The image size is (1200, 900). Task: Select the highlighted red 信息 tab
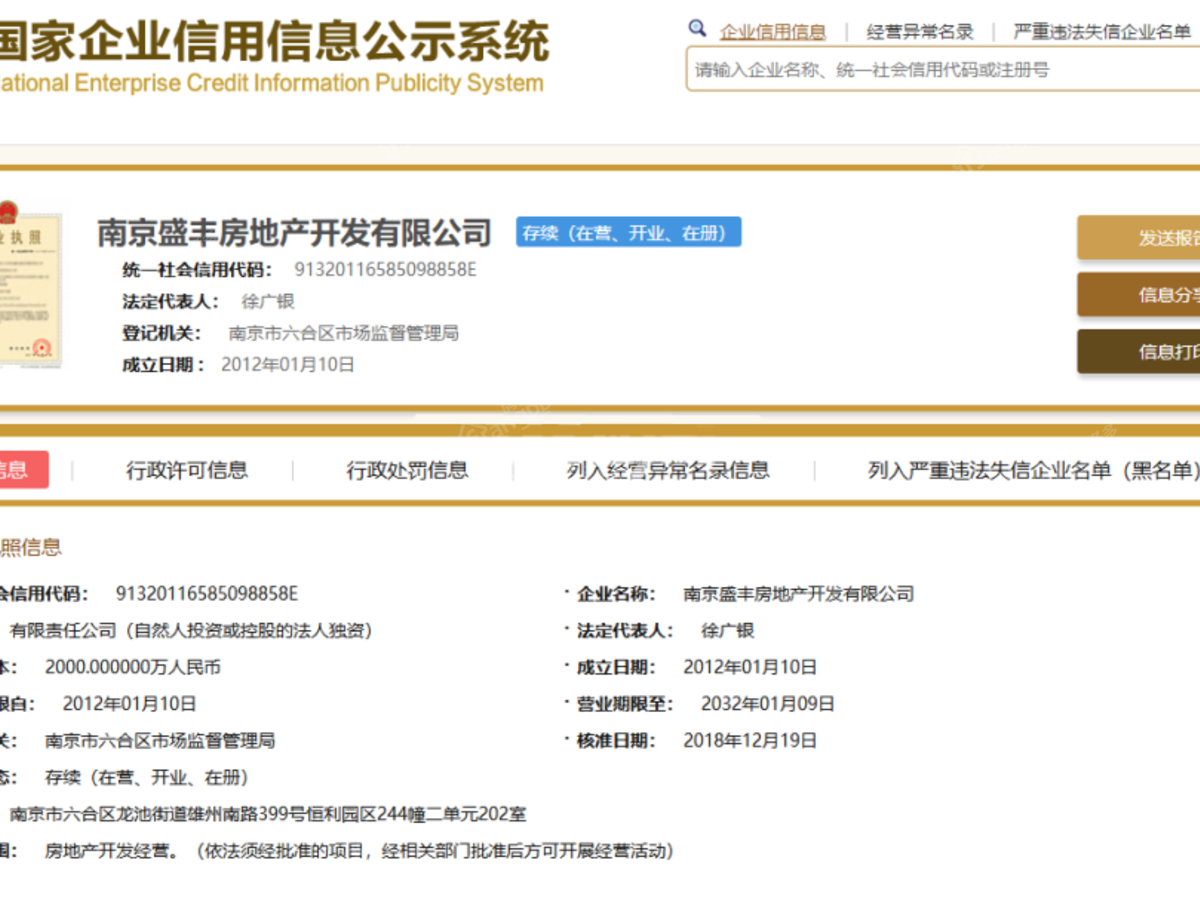click(x=22, y=469)
